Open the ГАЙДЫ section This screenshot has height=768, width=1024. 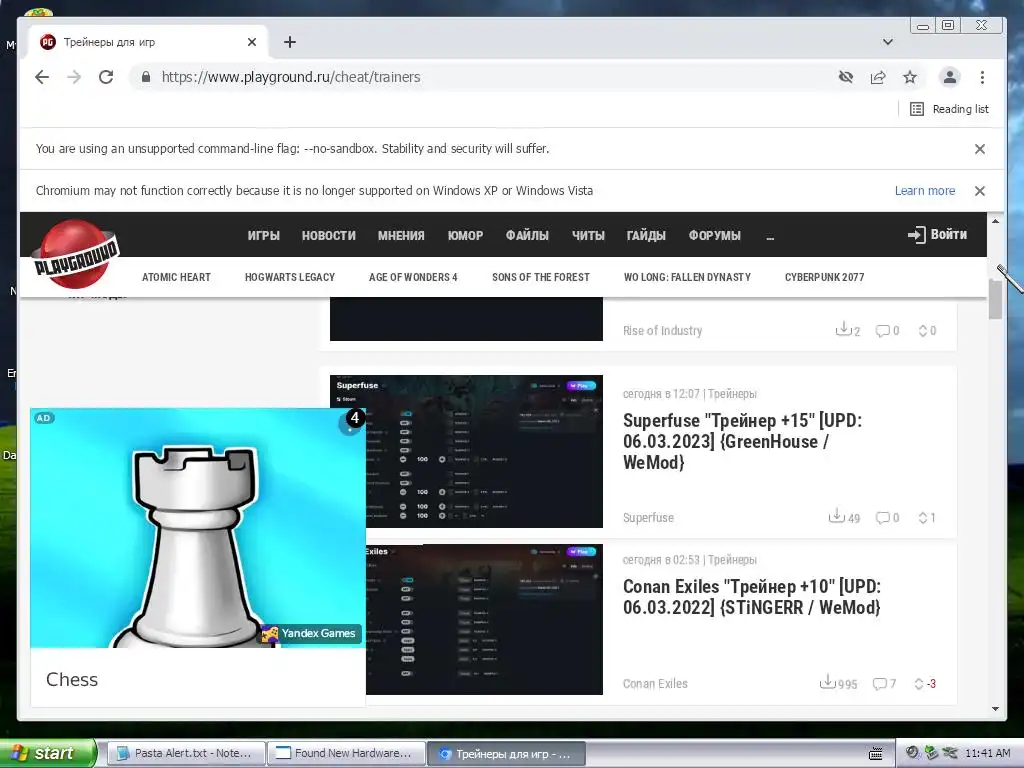[646, 236]
